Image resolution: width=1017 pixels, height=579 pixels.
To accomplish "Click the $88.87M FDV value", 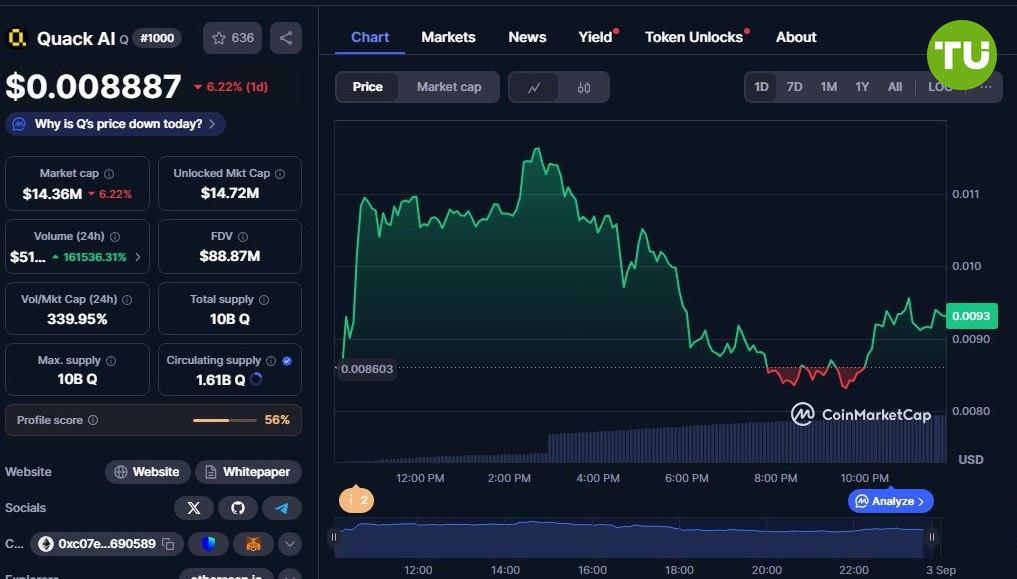I will click(230, 255).
